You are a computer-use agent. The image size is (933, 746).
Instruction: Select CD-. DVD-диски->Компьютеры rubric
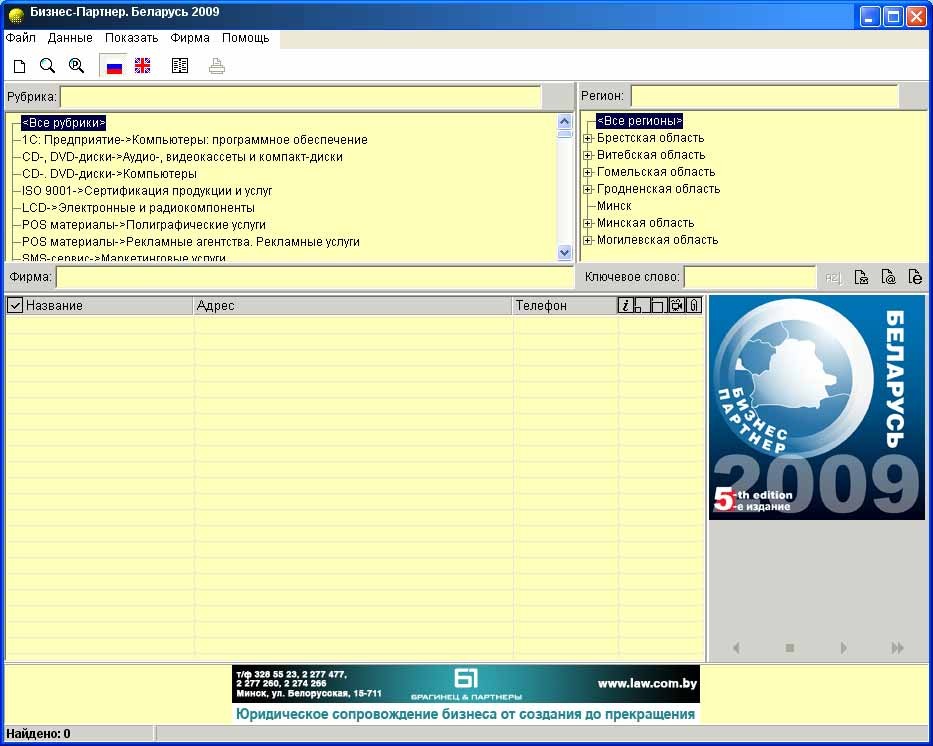[x=109, y=174]
